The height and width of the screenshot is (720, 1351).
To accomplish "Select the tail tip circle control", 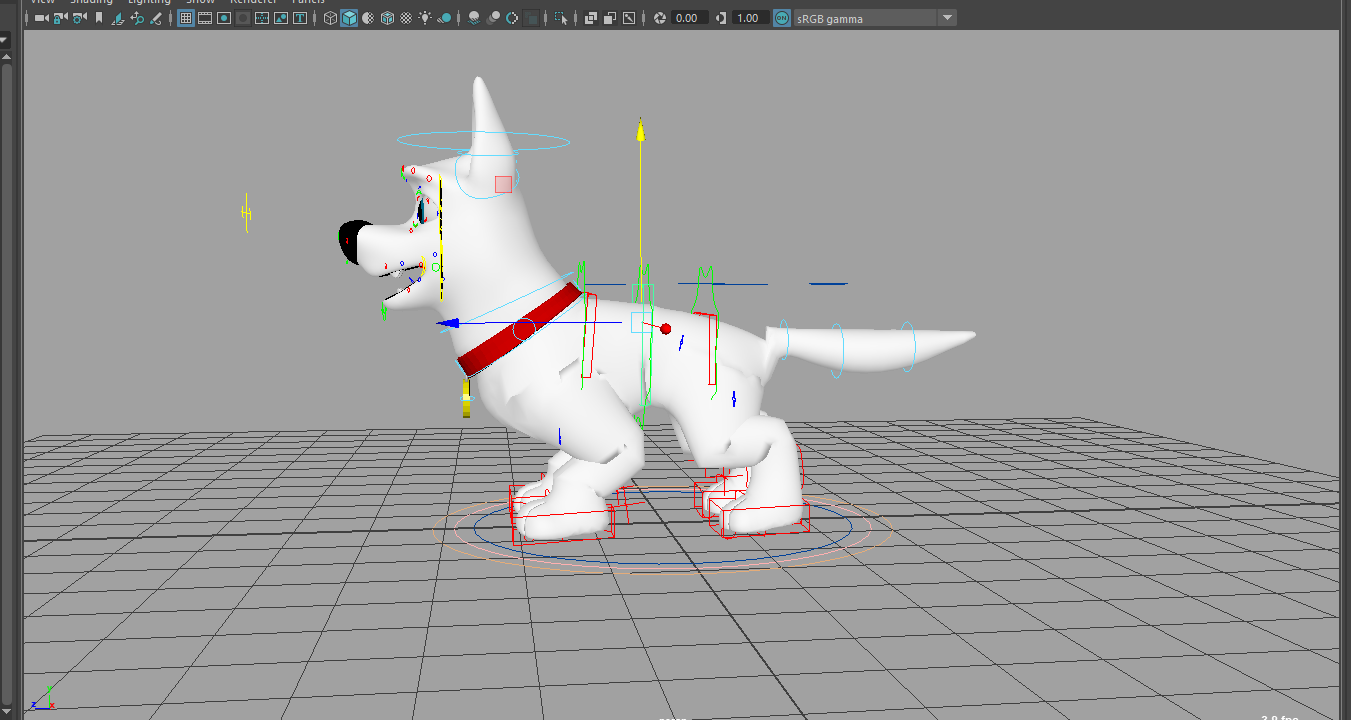I will 908,346.
